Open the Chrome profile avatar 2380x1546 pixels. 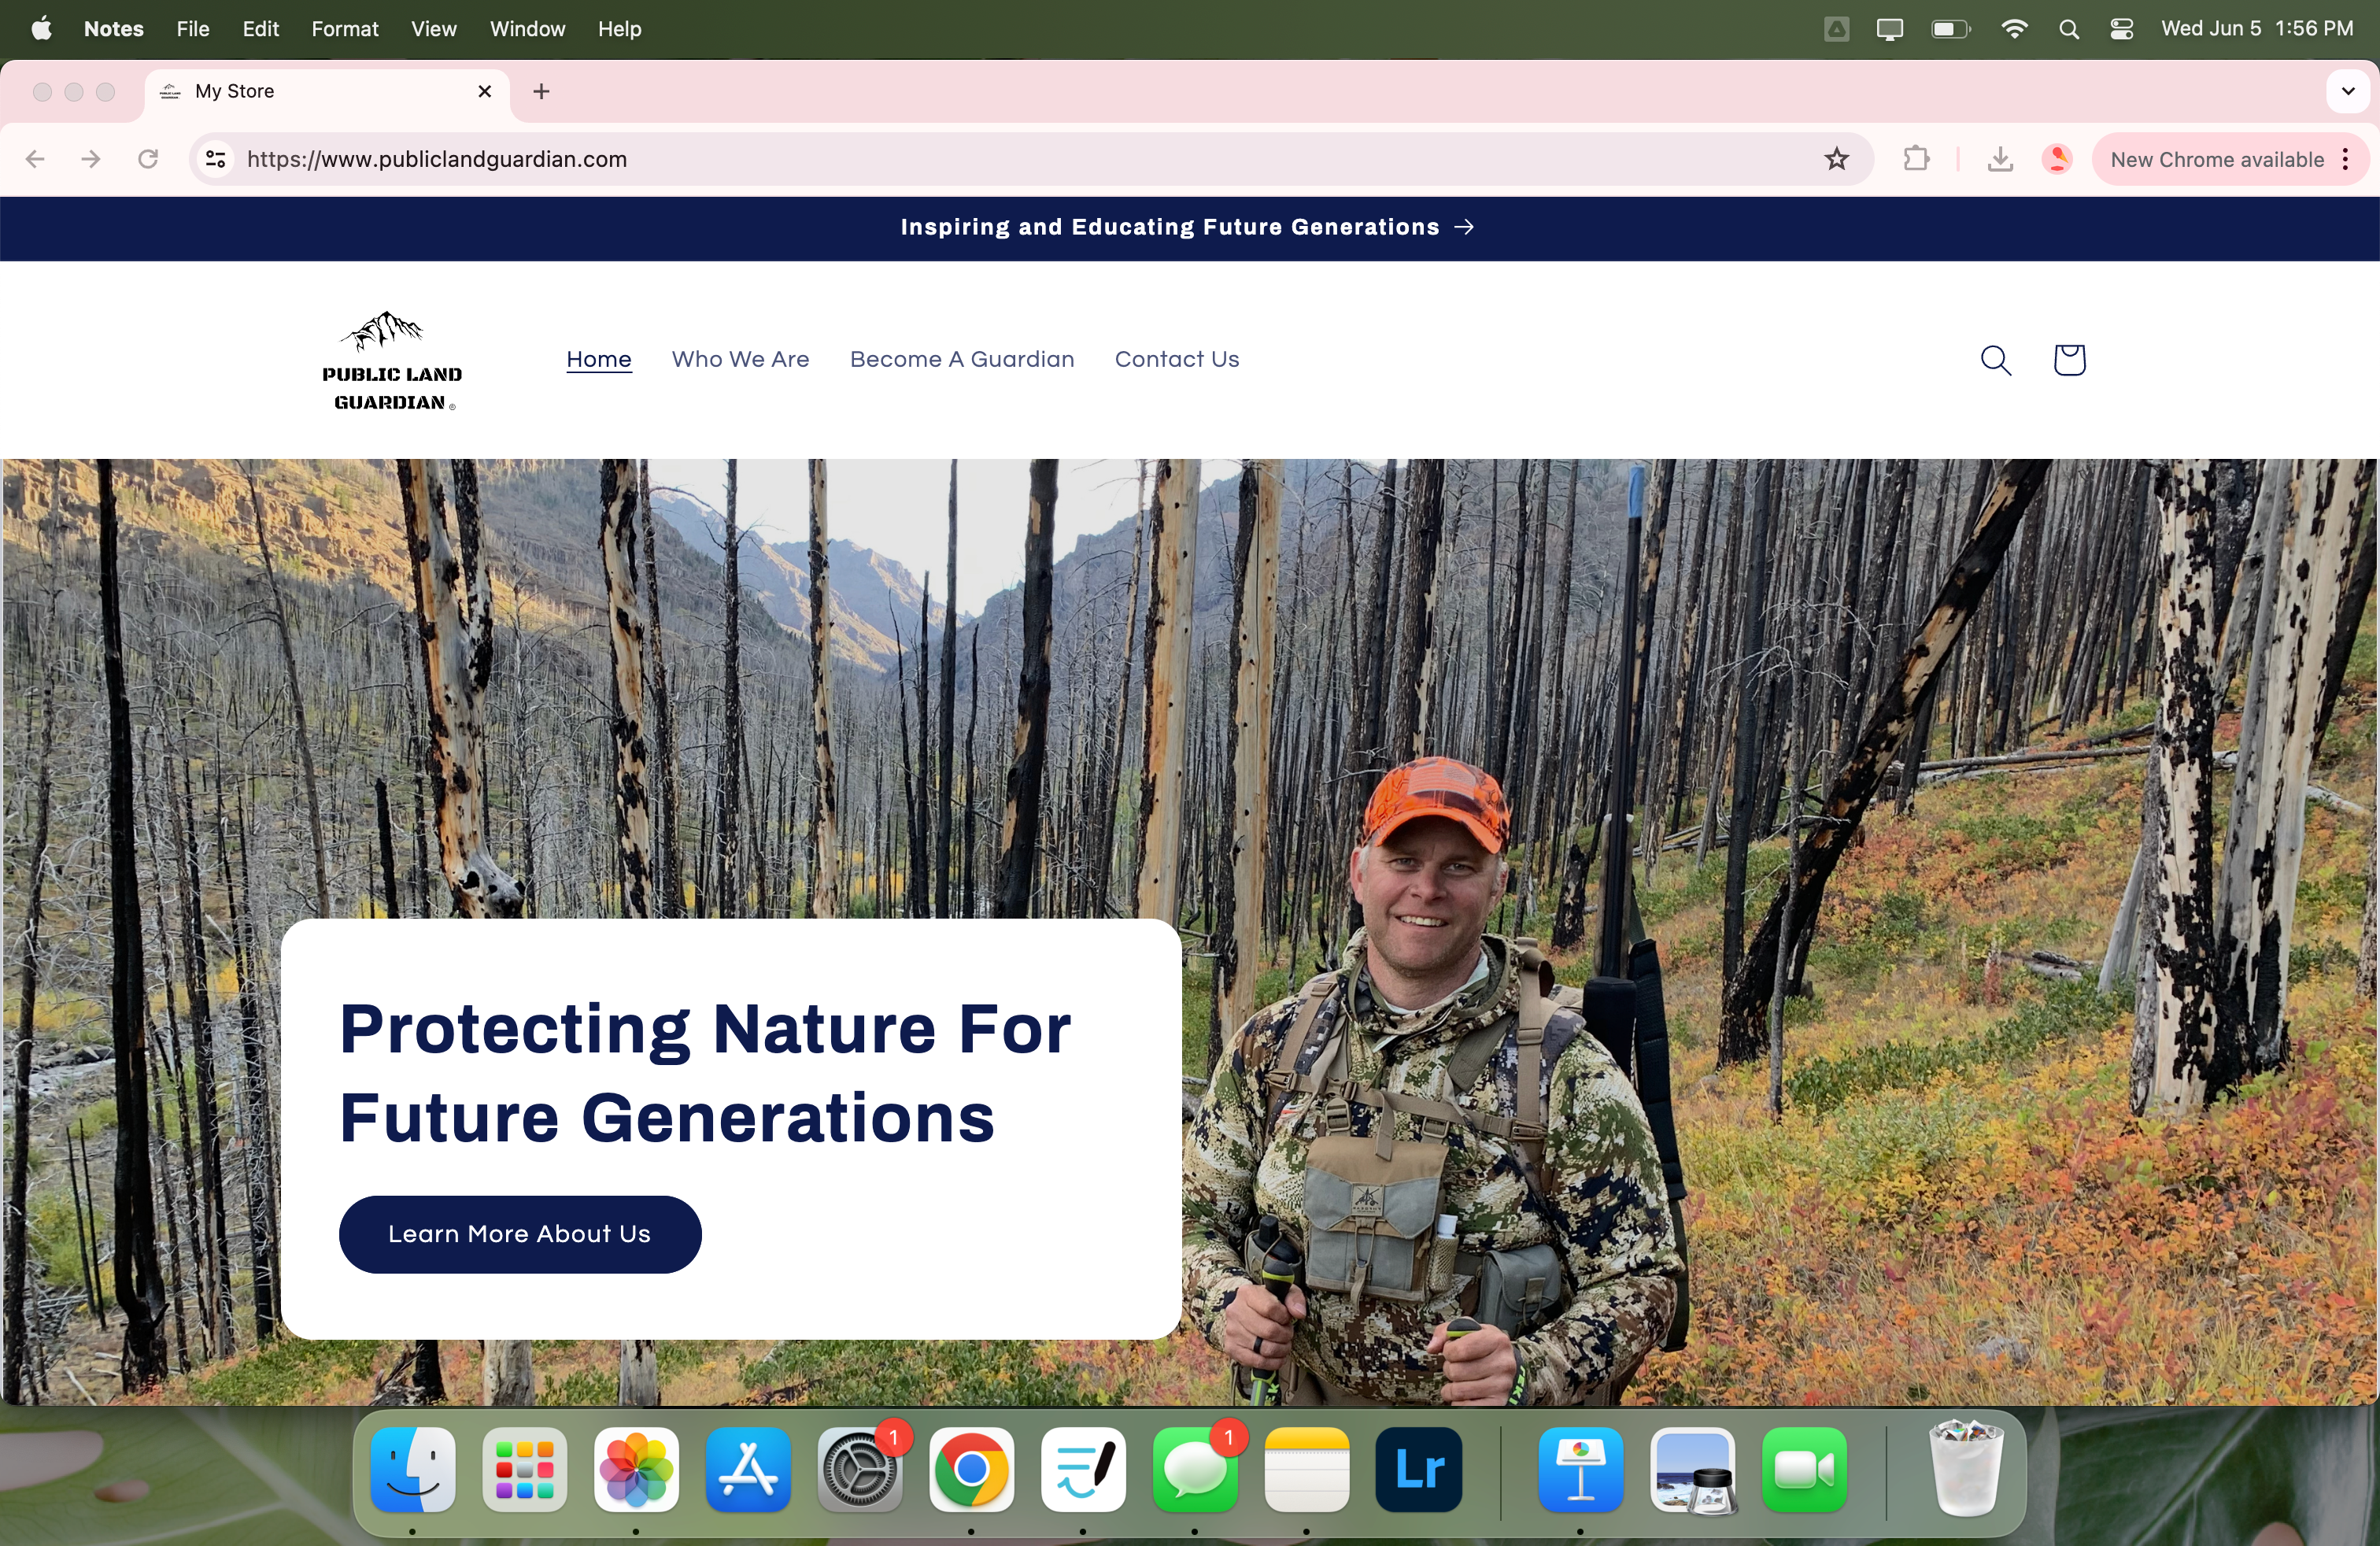[2057, 159]
